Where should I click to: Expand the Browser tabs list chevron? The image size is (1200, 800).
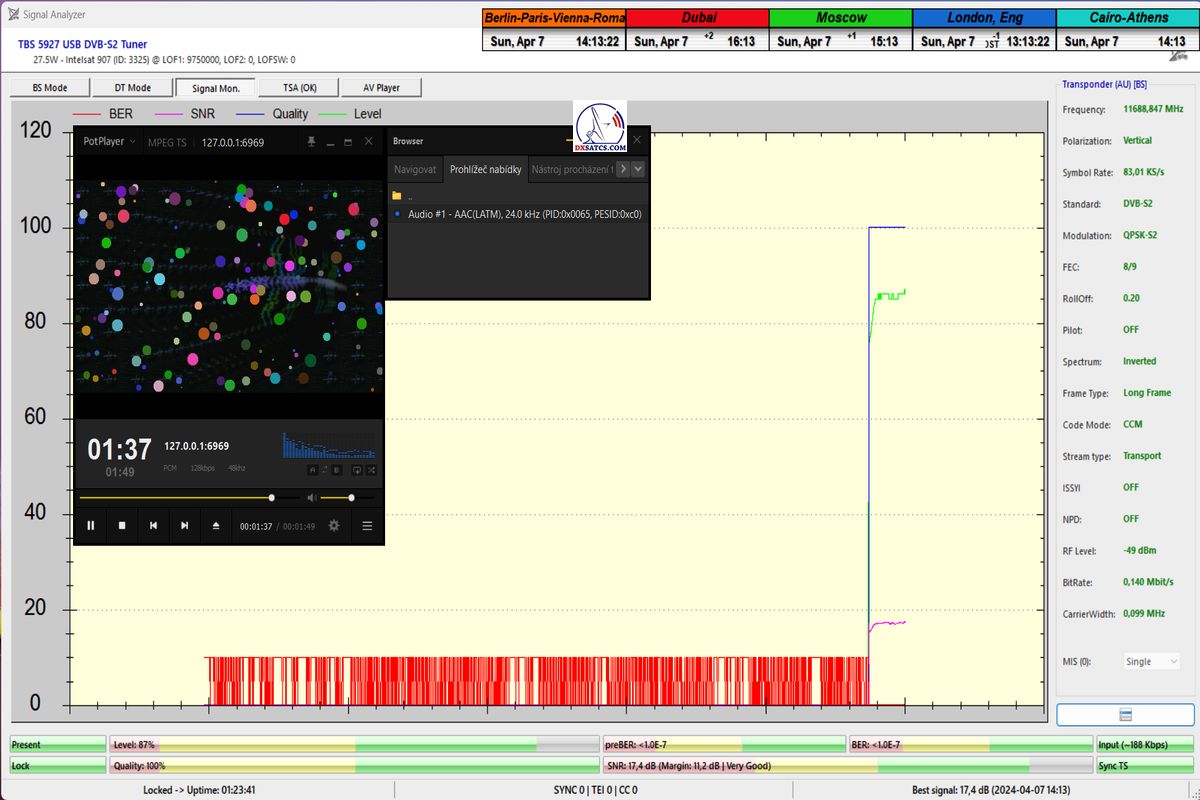[638, 170]
